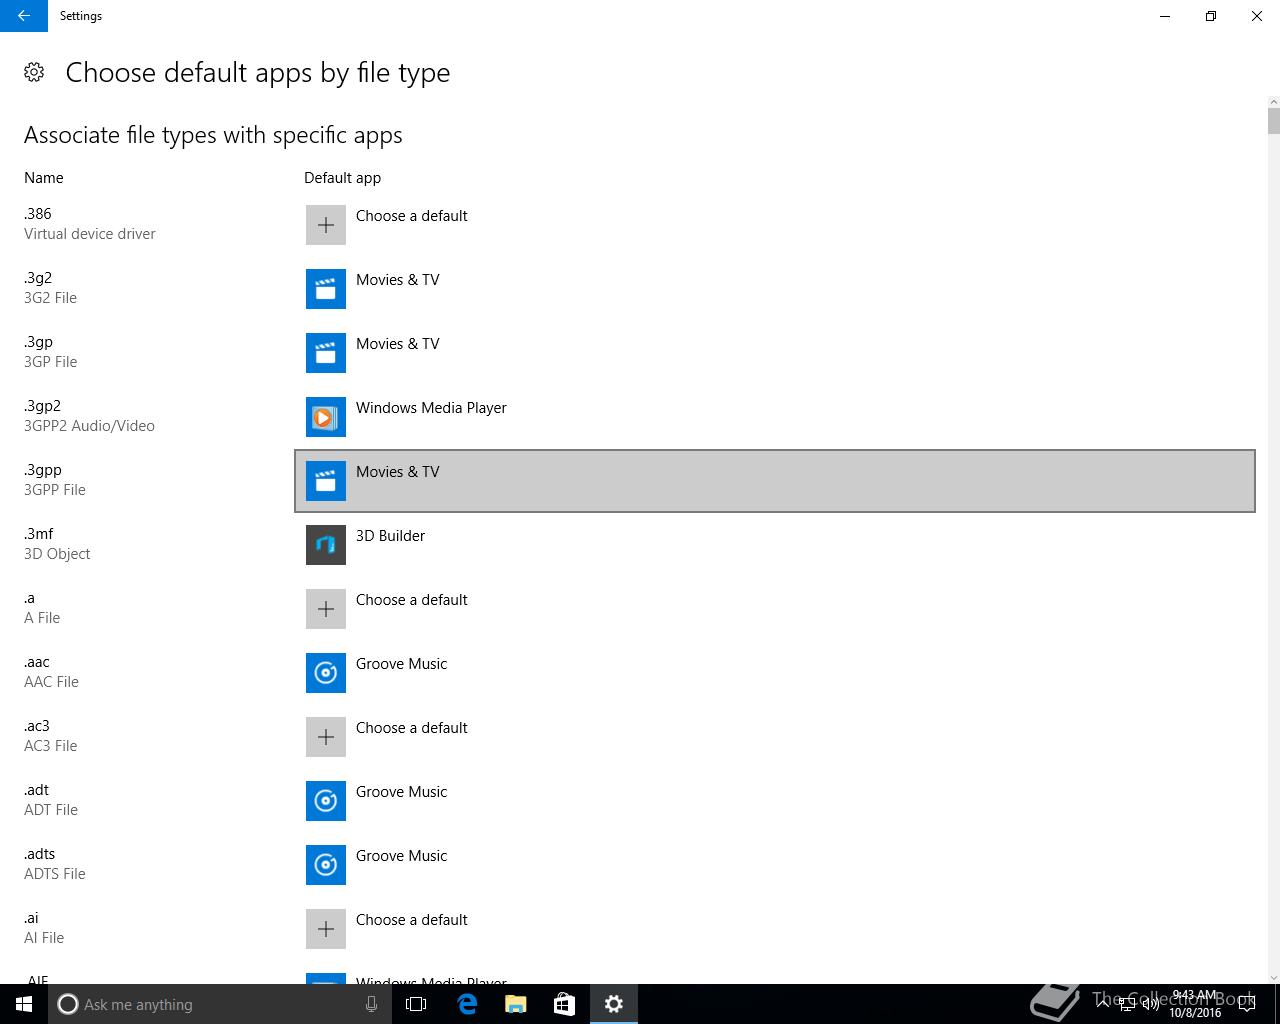
Task: Click the 'Name' column header
Action: click(44, 178)
